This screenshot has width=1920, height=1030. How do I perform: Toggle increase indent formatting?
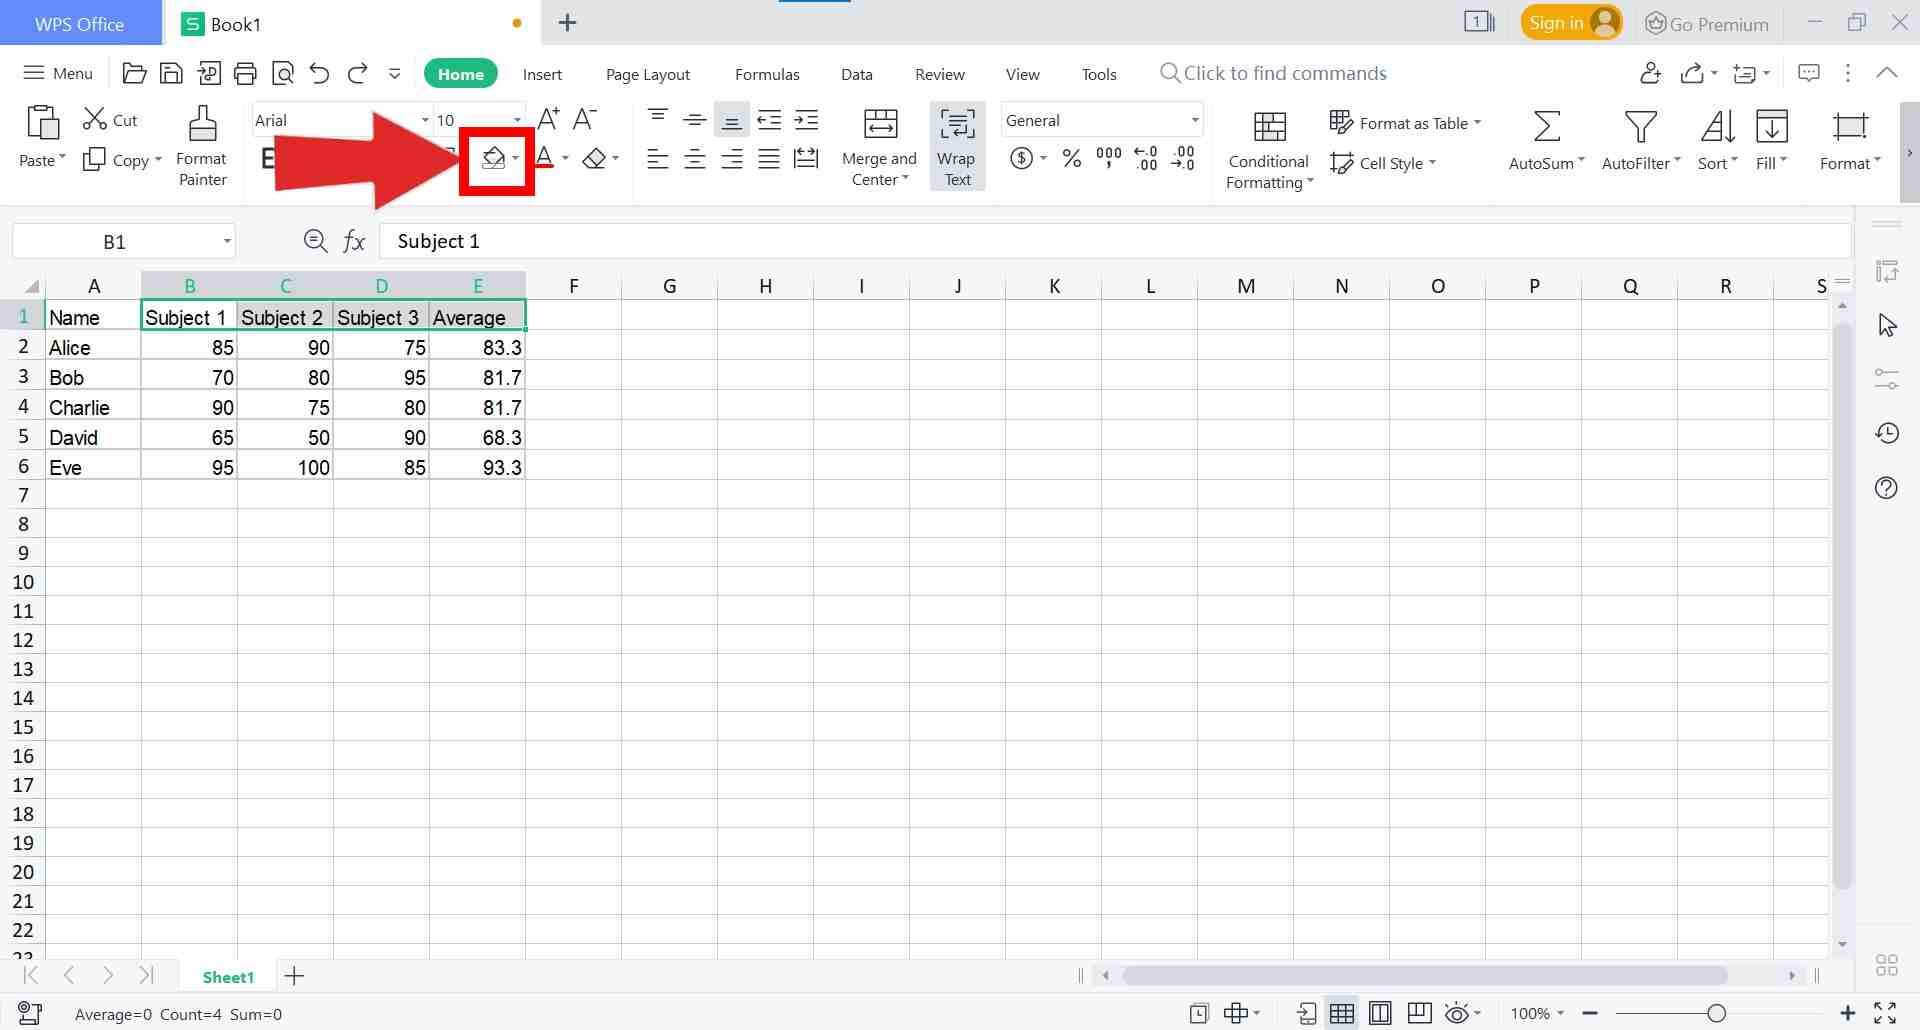pos(805,119)
